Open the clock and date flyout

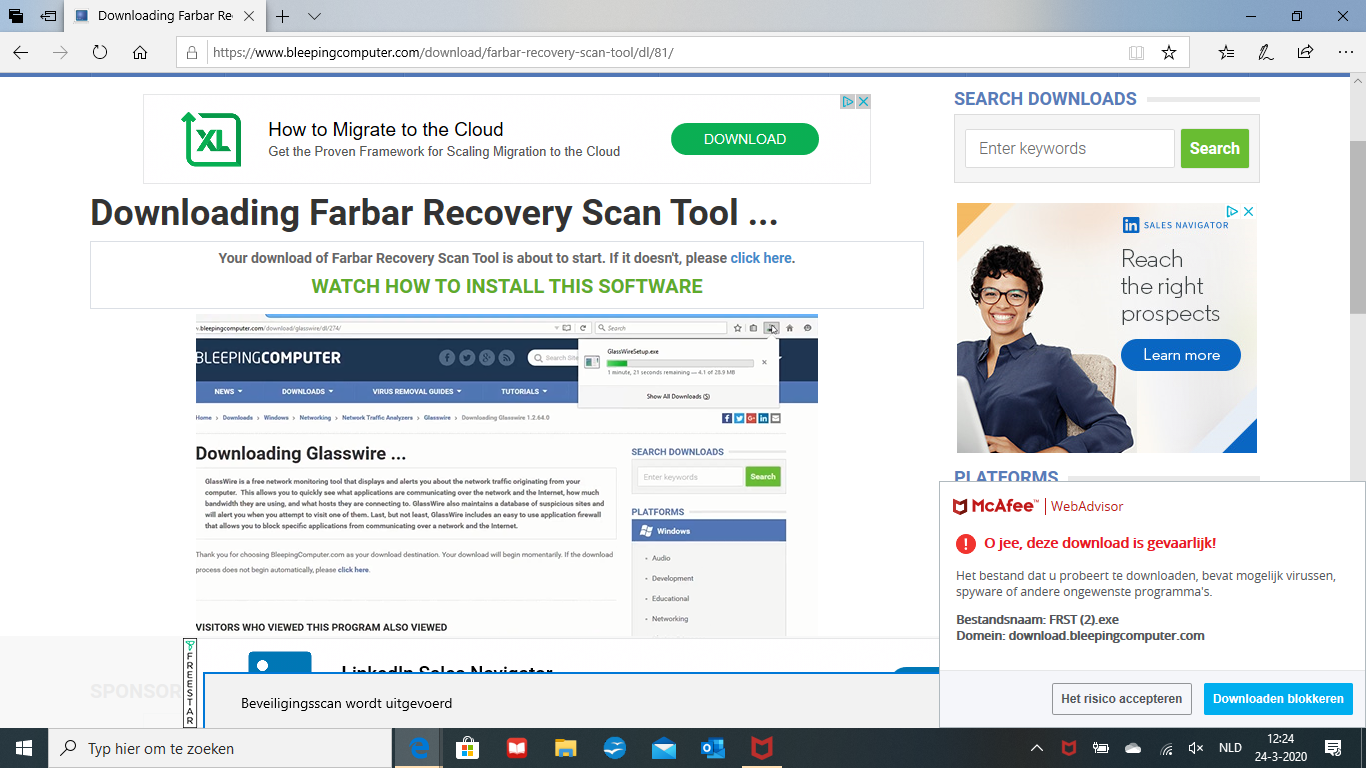coord(1279,748)
